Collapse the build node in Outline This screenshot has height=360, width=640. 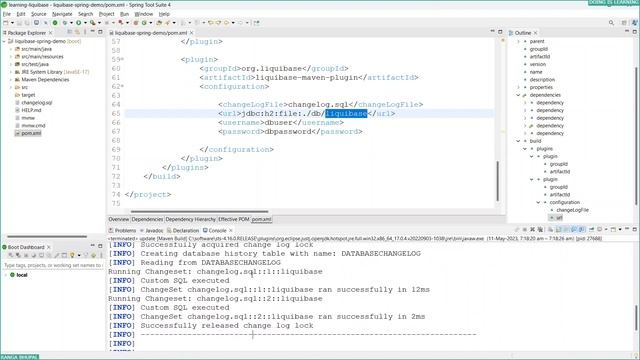(x=518, y=141)
